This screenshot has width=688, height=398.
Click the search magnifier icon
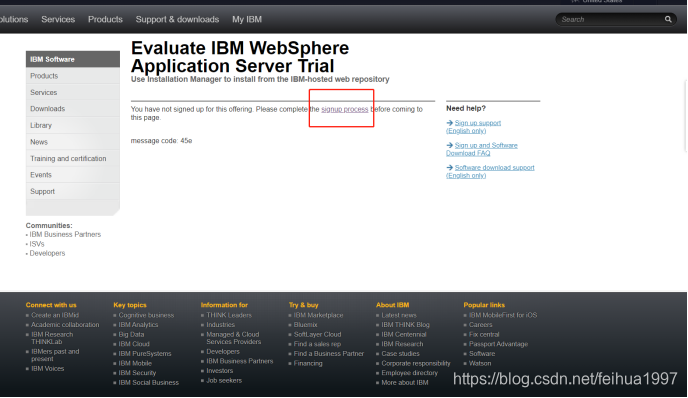click(x=668, y=19)
